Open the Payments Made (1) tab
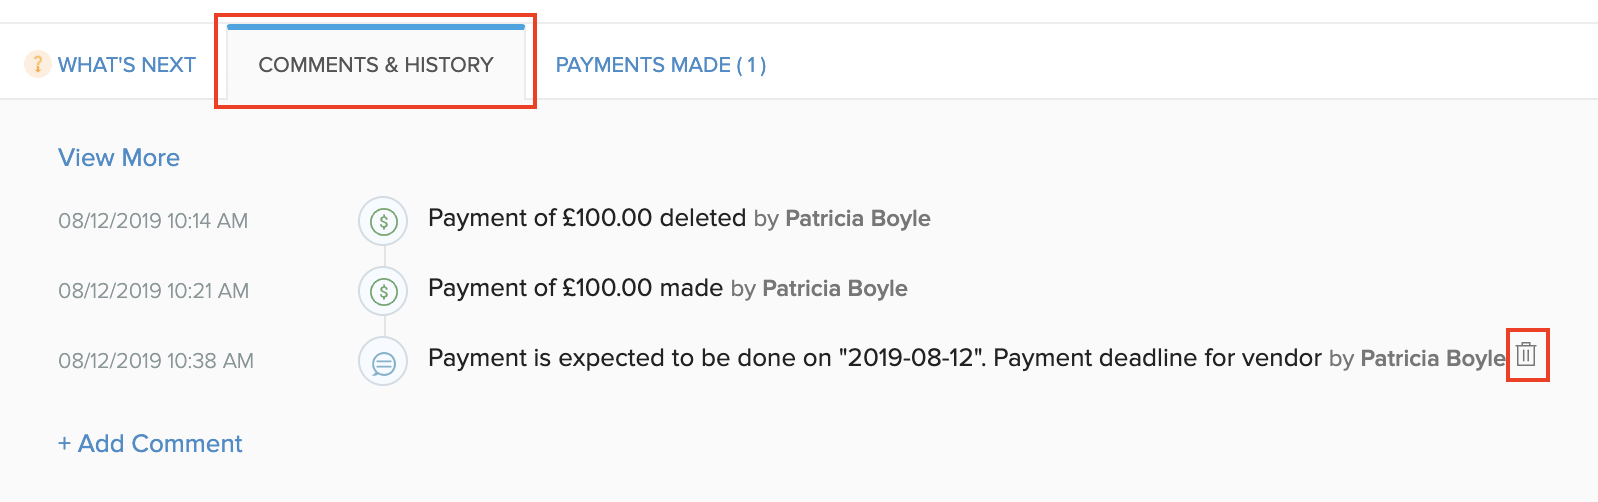Screen dimensions: 1598x502 coord(660,65)
